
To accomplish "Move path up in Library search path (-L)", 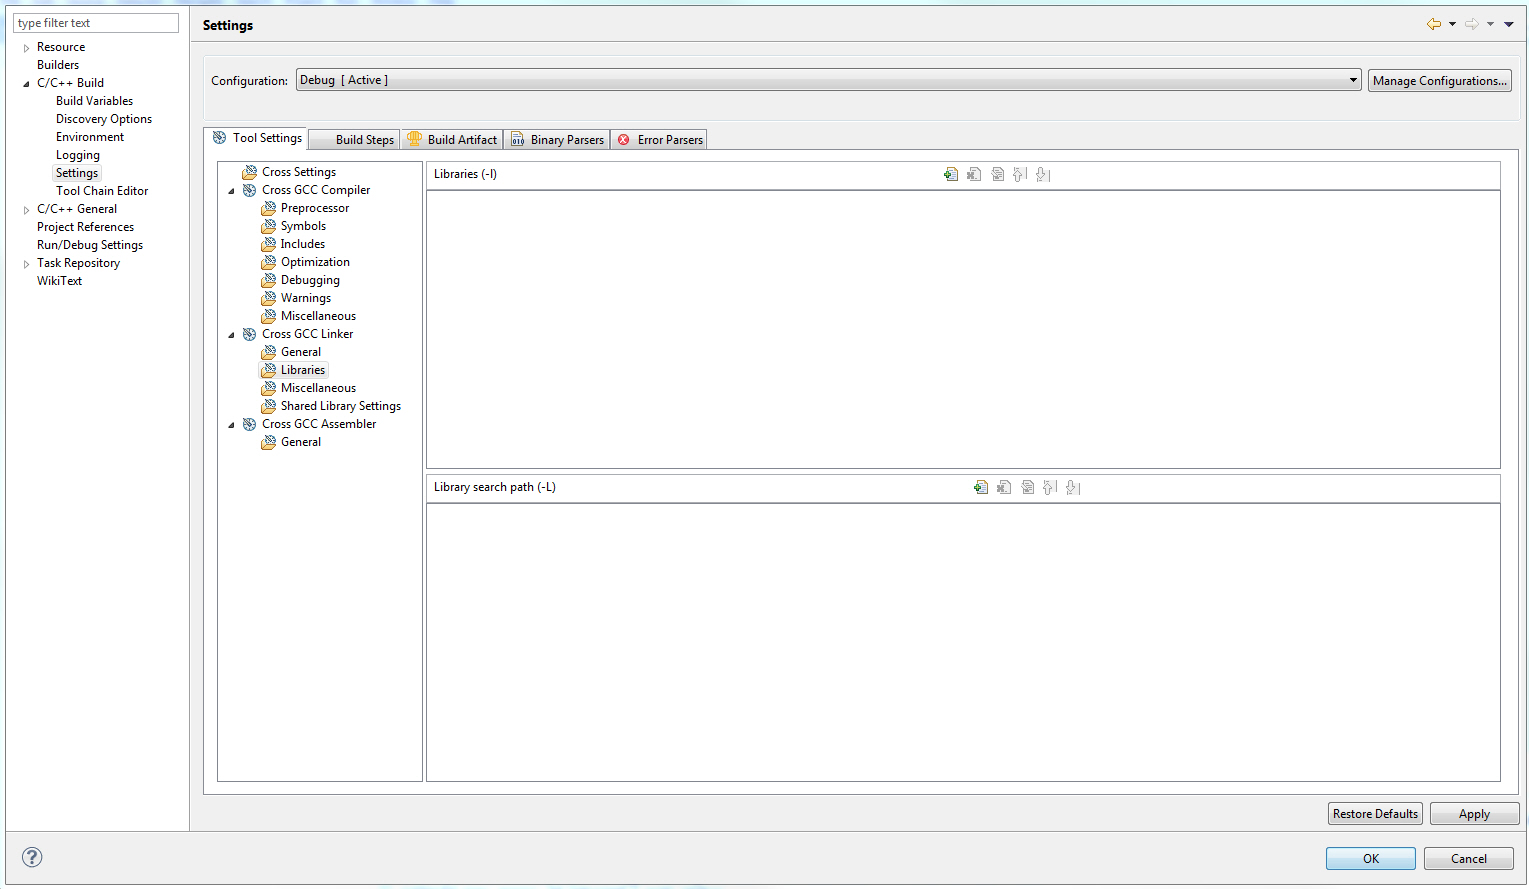I will 1050,487.
